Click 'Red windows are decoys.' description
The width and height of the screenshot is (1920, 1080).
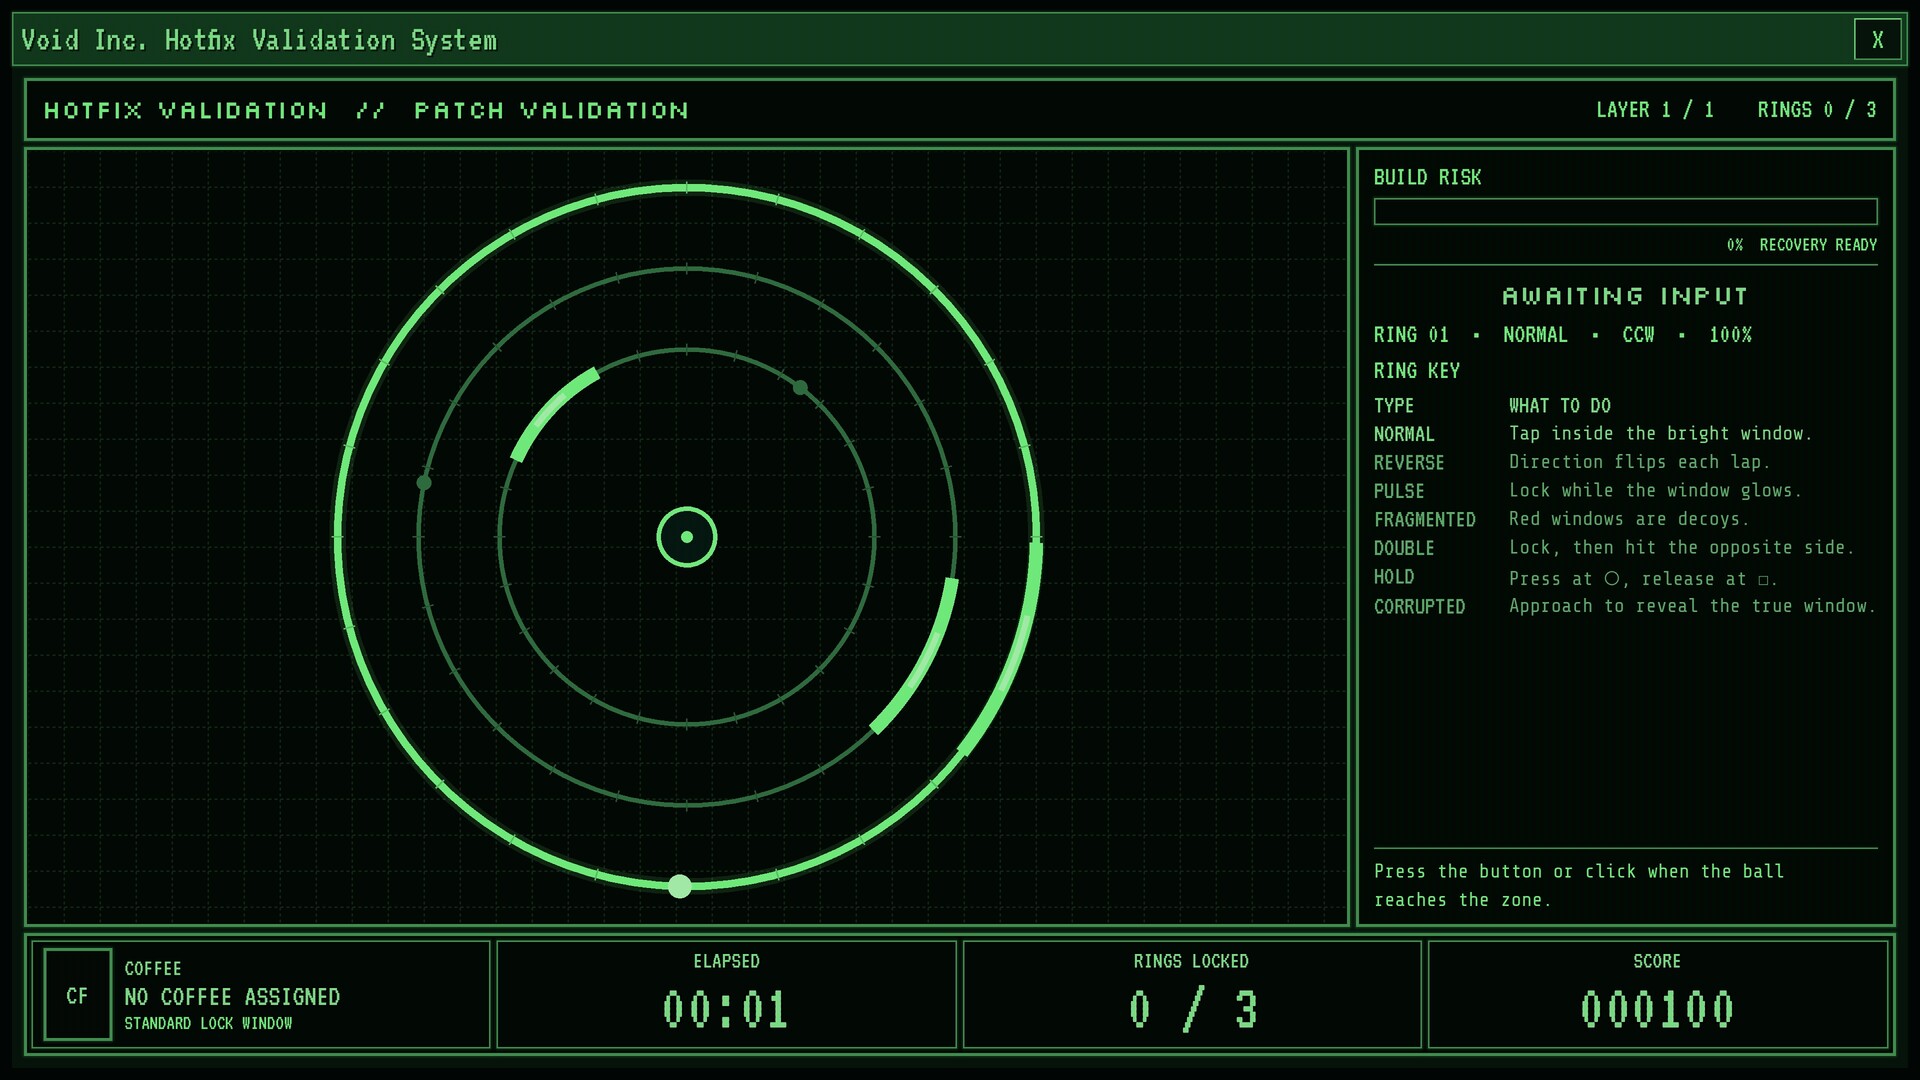pyautogui.click(x=1629, y=519)
